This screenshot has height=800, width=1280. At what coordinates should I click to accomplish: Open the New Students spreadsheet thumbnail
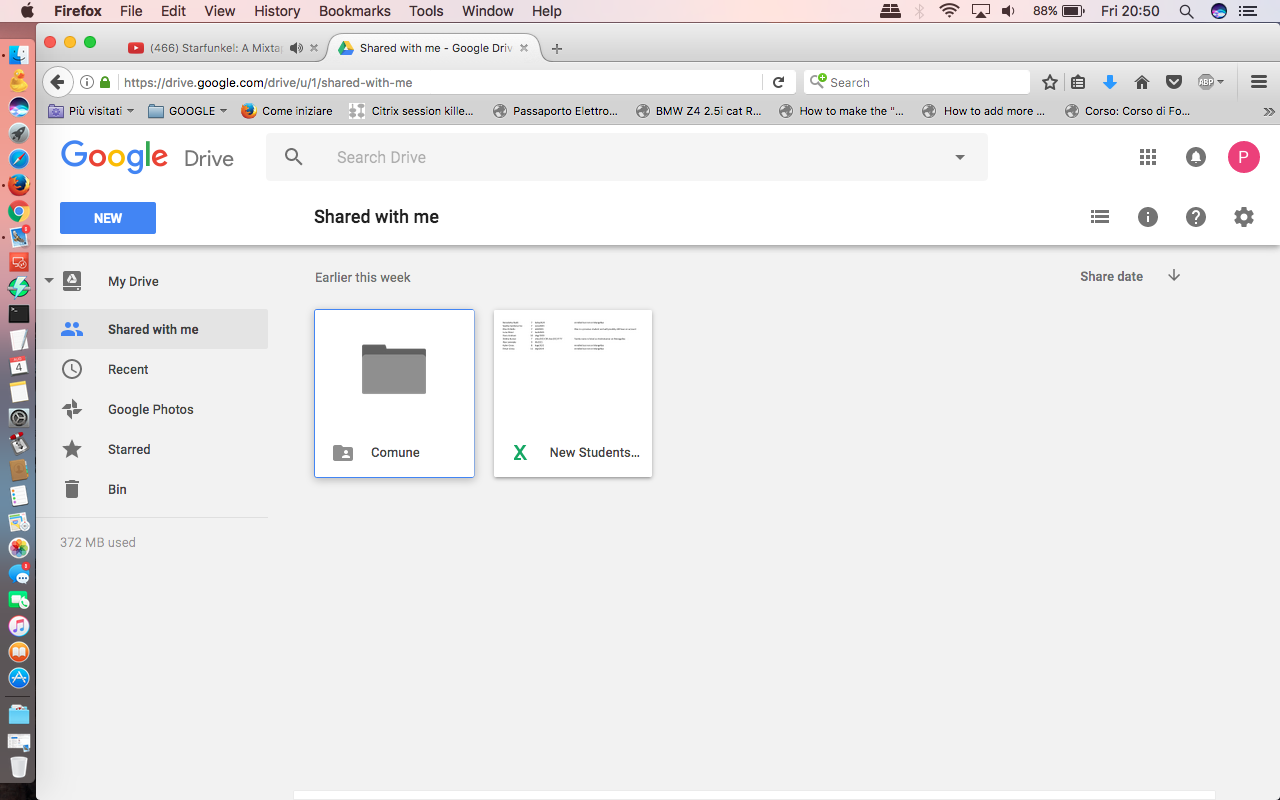573,393
